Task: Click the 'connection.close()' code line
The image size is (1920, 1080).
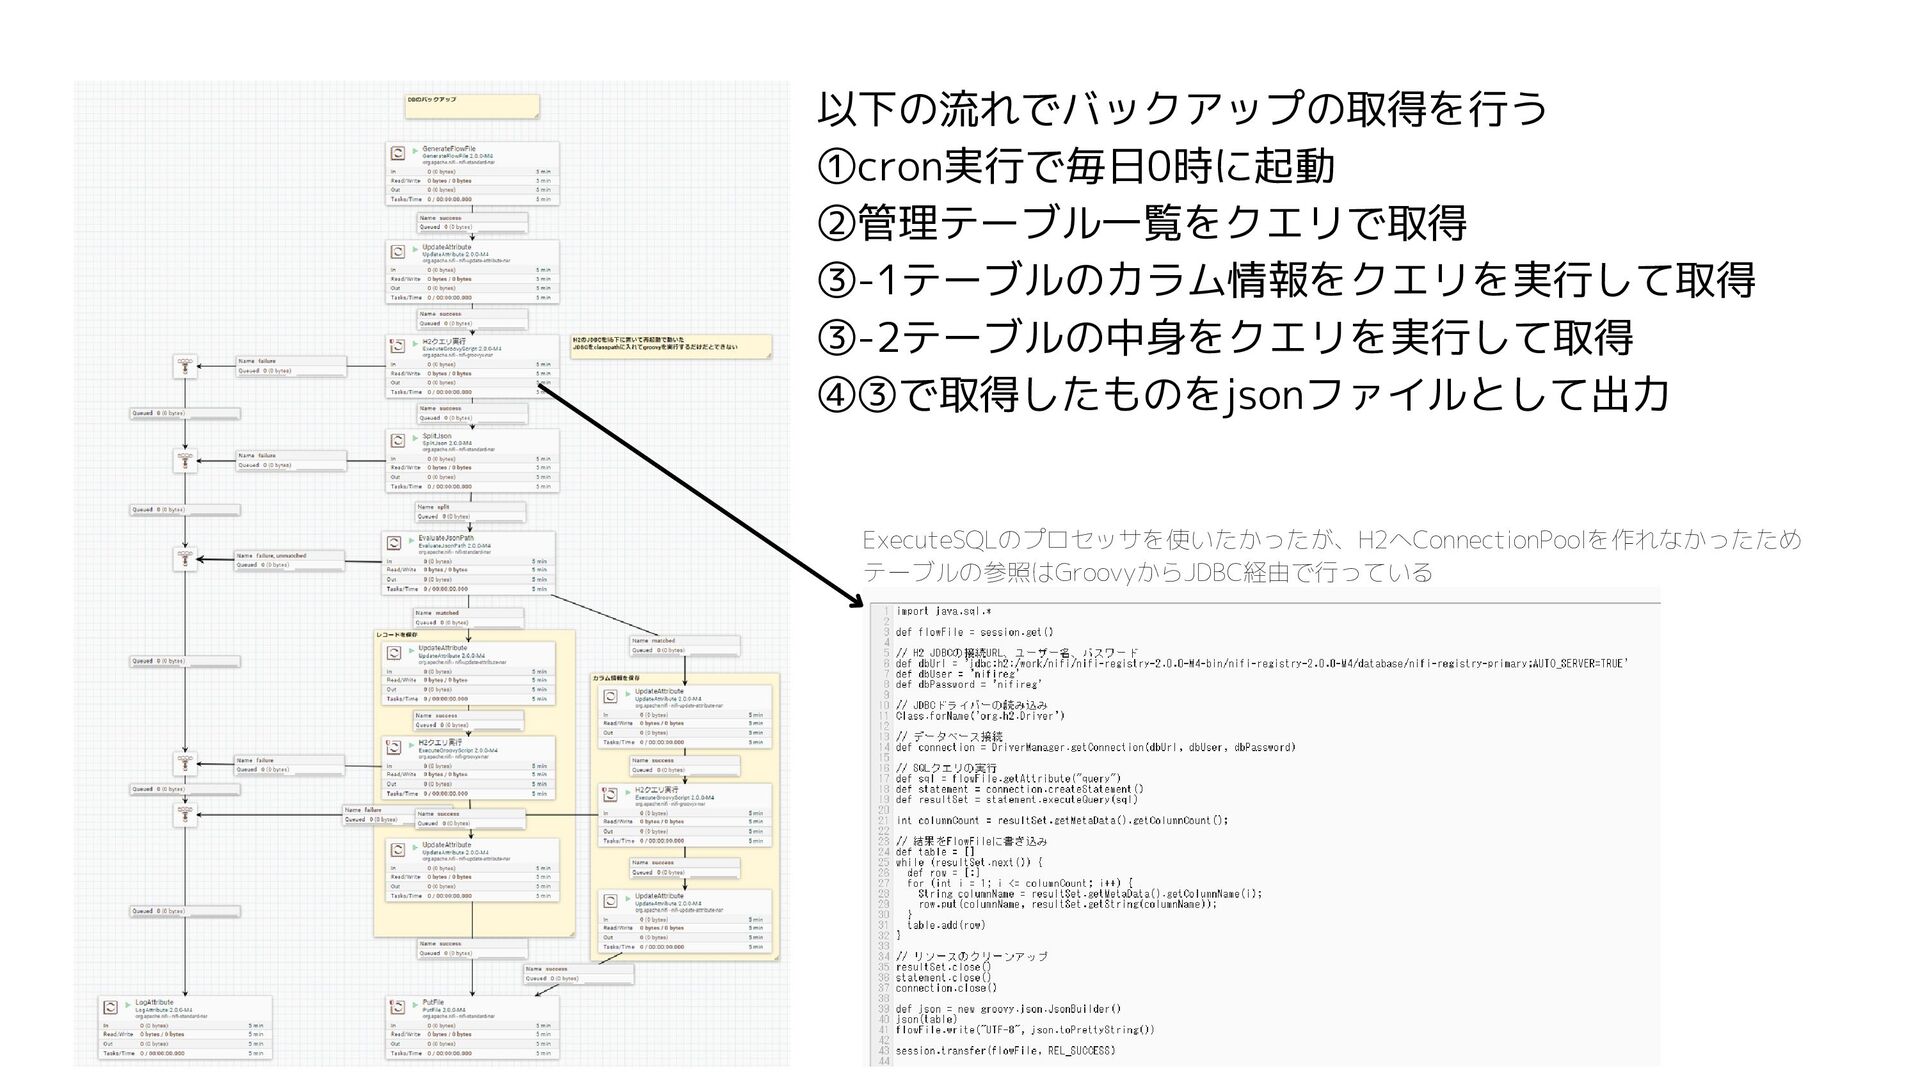Action: click(x=946, y=988)
